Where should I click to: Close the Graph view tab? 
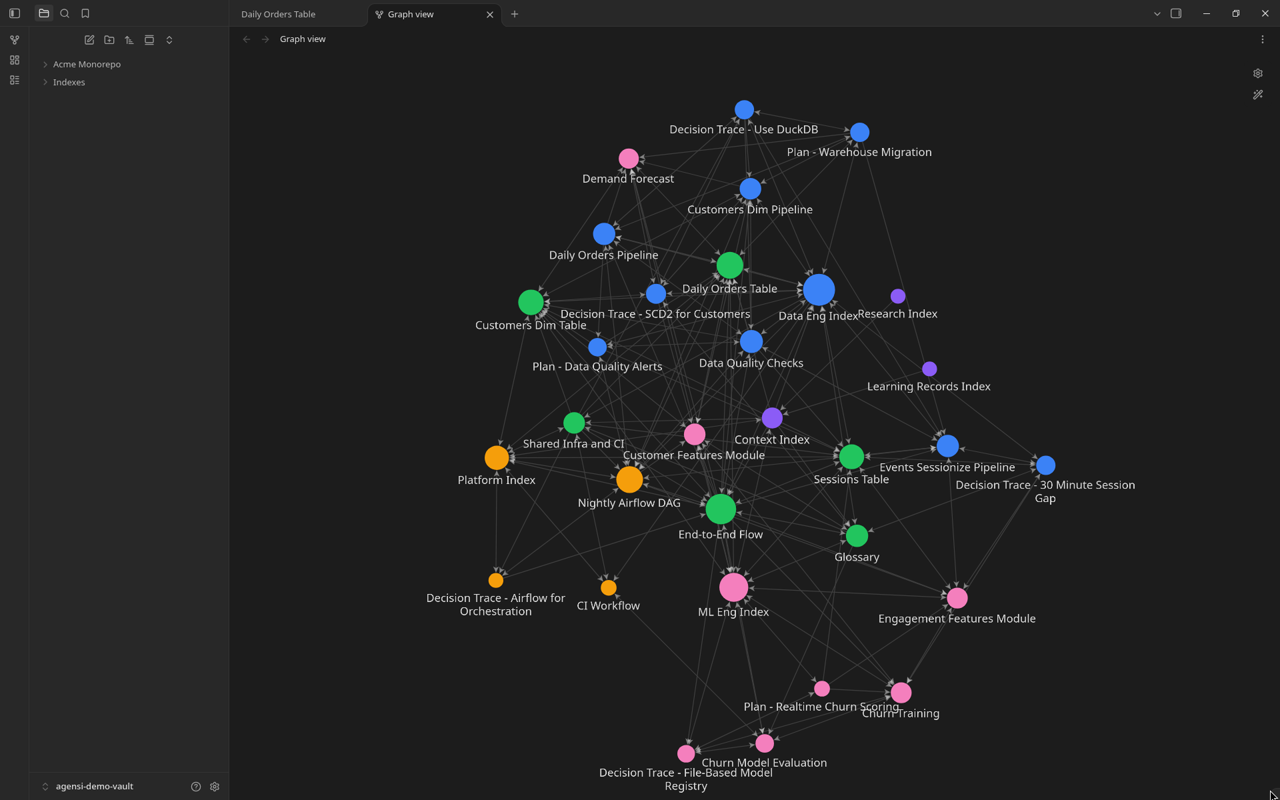tap(490, 14)
